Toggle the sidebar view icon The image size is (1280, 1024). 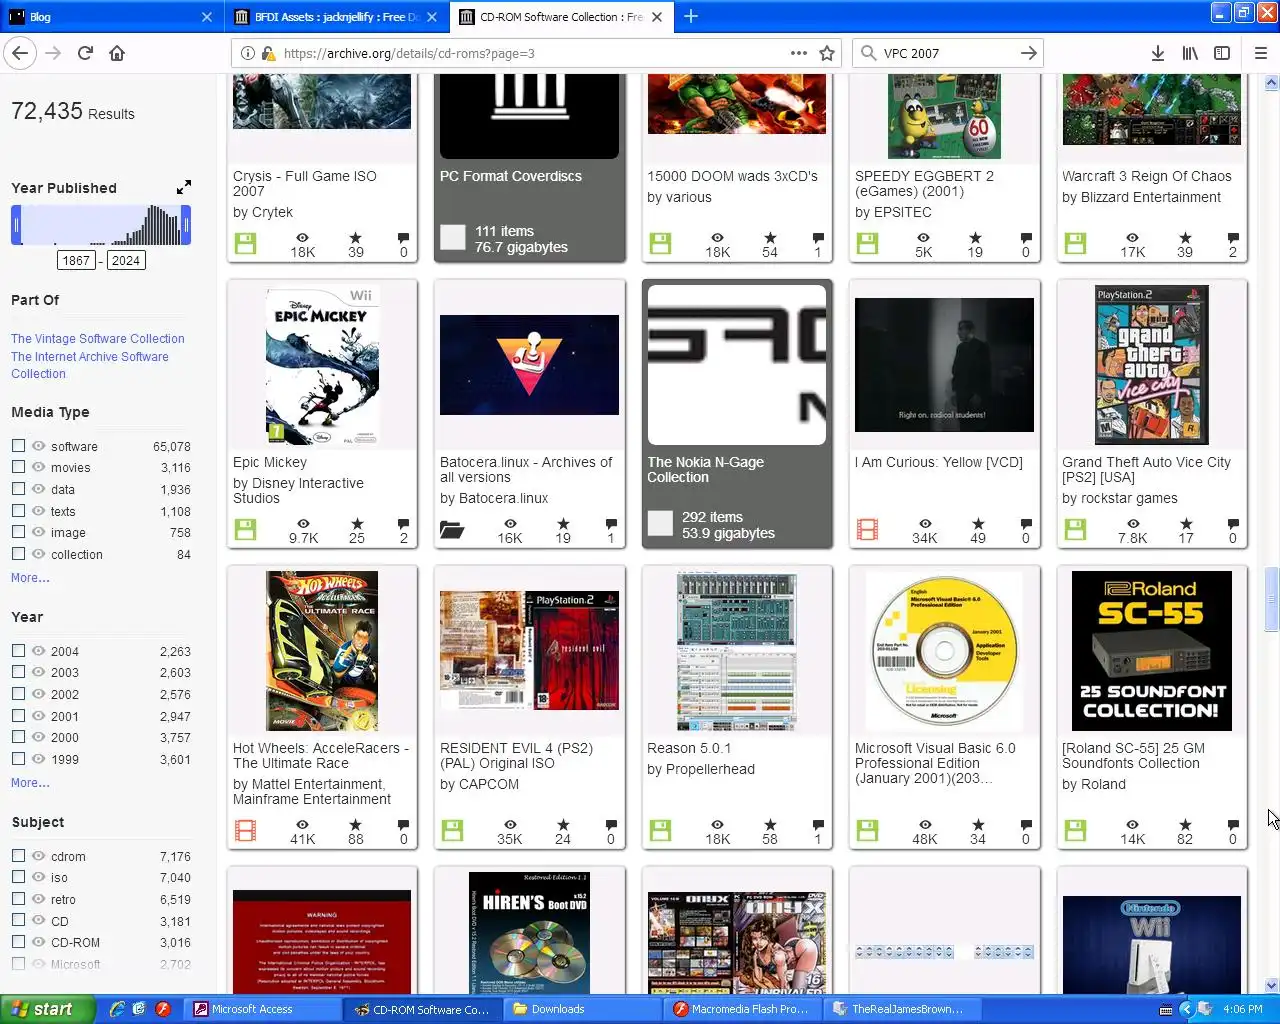(x=1222, y=53)
